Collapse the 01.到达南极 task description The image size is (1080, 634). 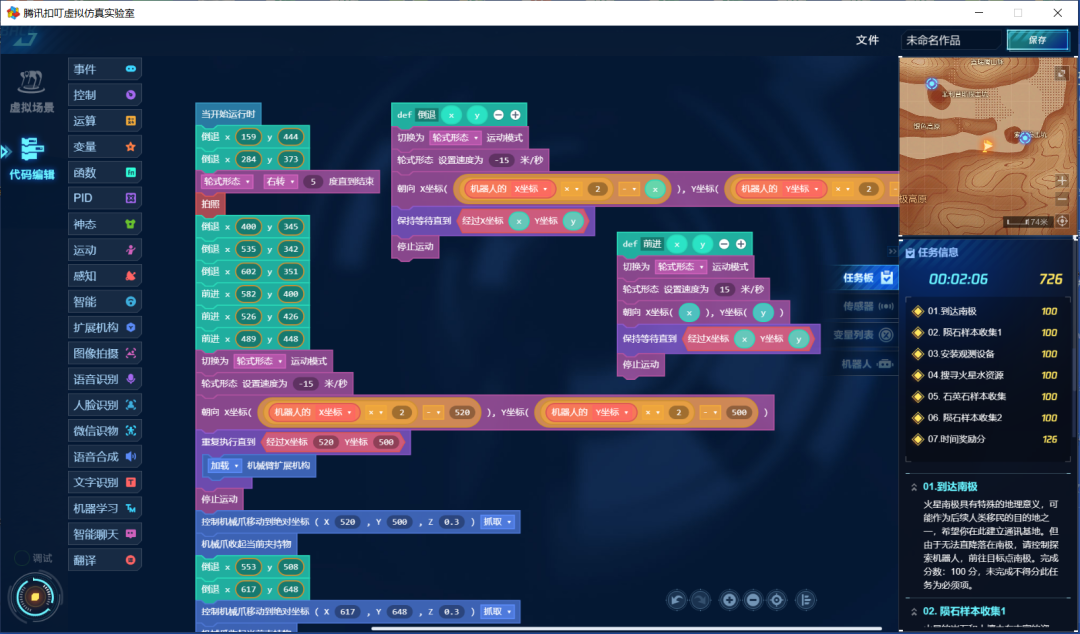(x=914, y=487)
